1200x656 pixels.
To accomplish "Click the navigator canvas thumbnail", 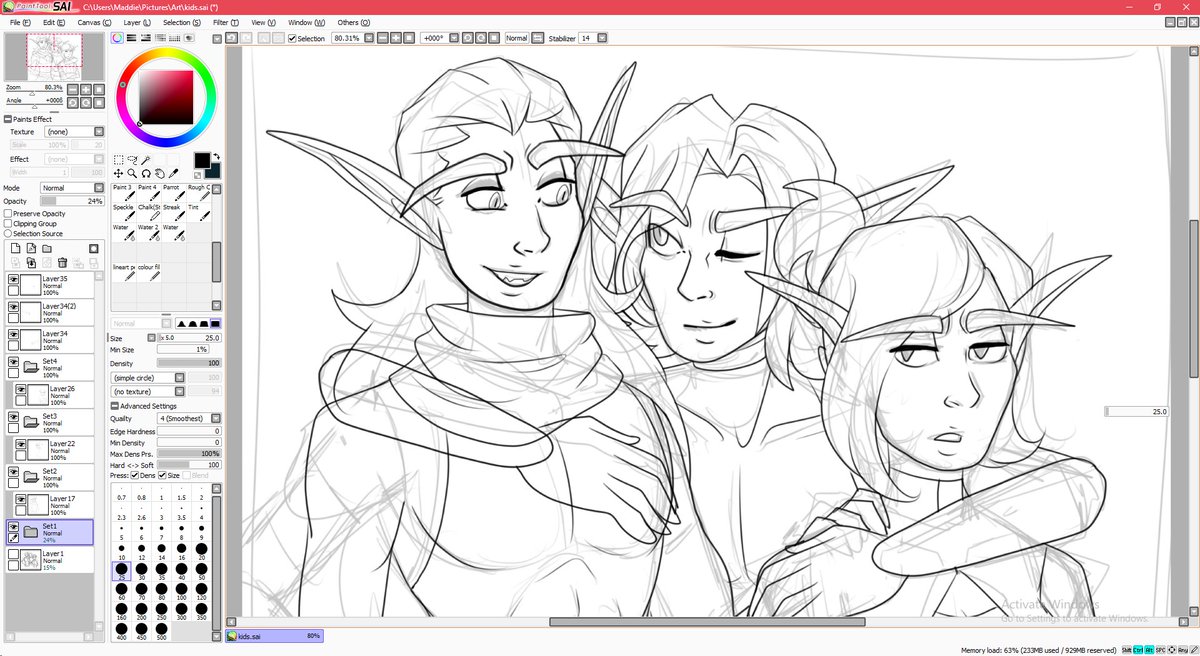I will [x=53, y=57].
